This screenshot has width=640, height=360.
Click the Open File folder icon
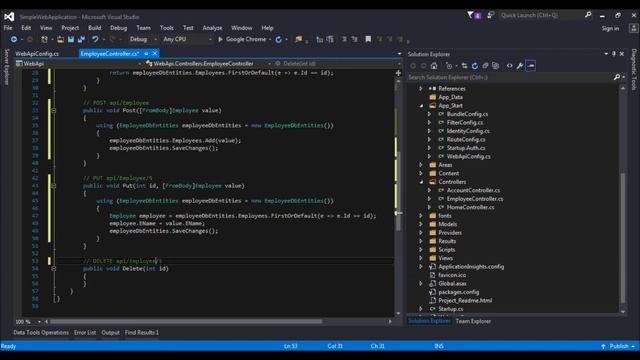click(x=60, y=39)
